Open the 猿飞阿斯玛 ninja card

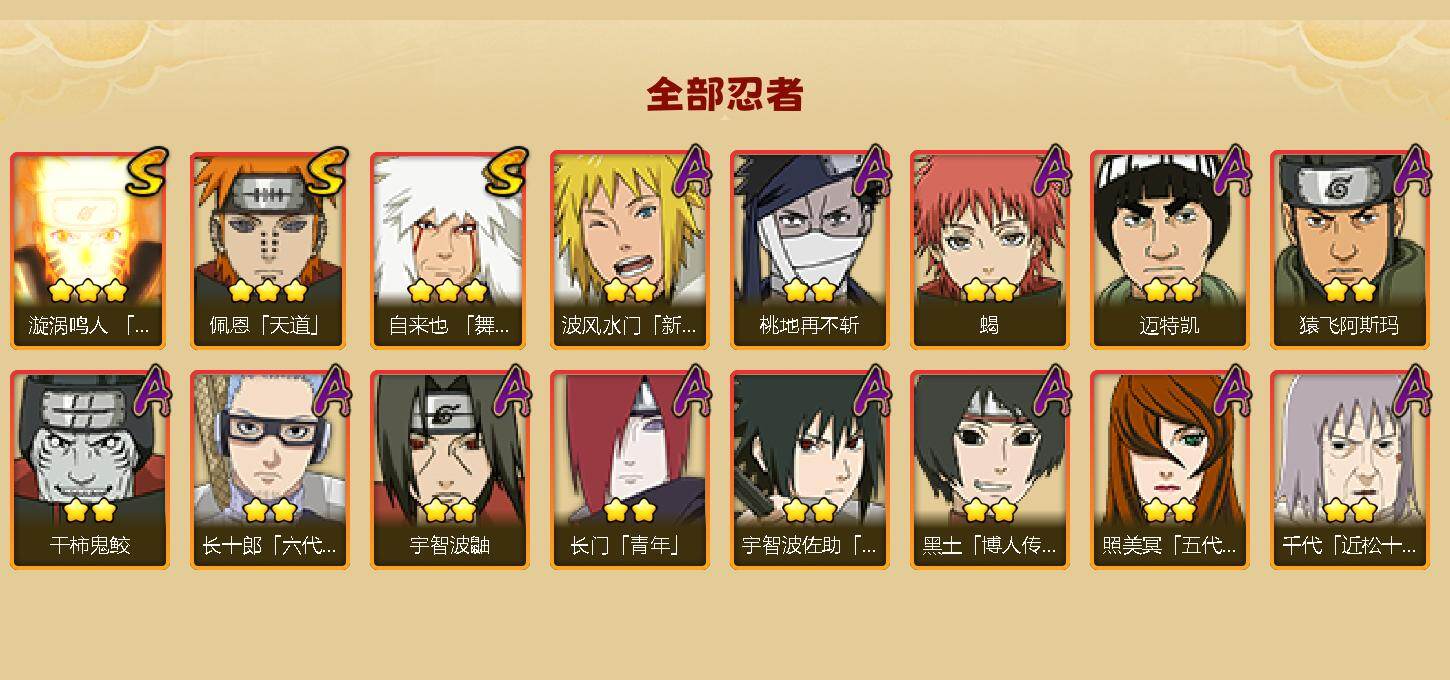point(1349,250)
